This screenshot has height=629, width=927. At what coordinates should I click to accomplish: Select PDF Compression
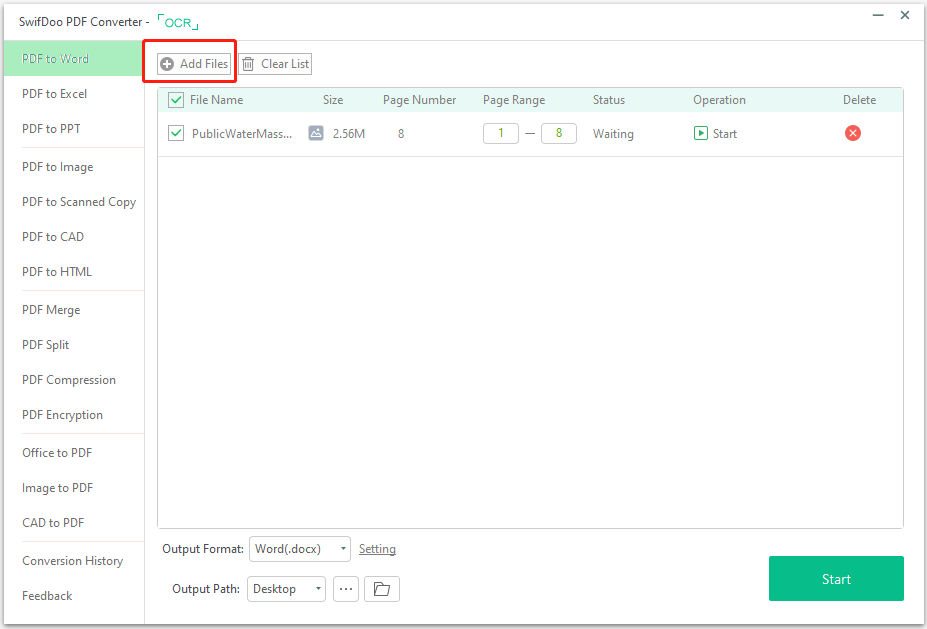coord(69,380)
